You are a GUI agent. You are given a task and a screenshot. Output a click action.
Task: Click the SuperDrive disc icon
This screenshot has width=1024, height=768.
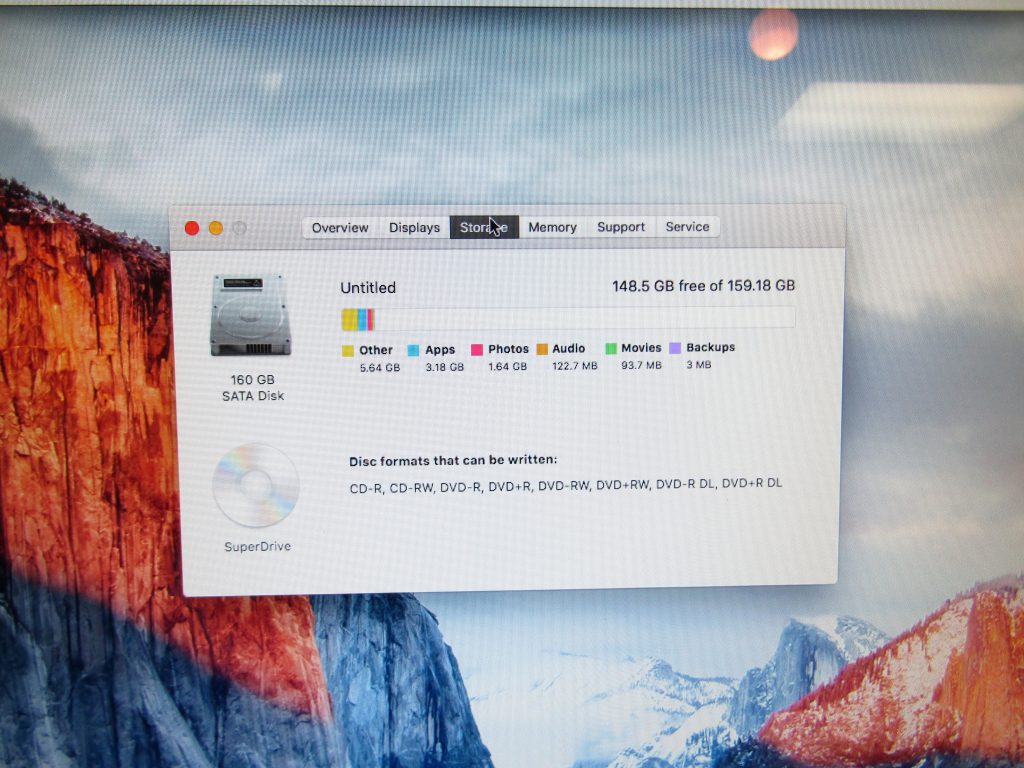point(255,485)
